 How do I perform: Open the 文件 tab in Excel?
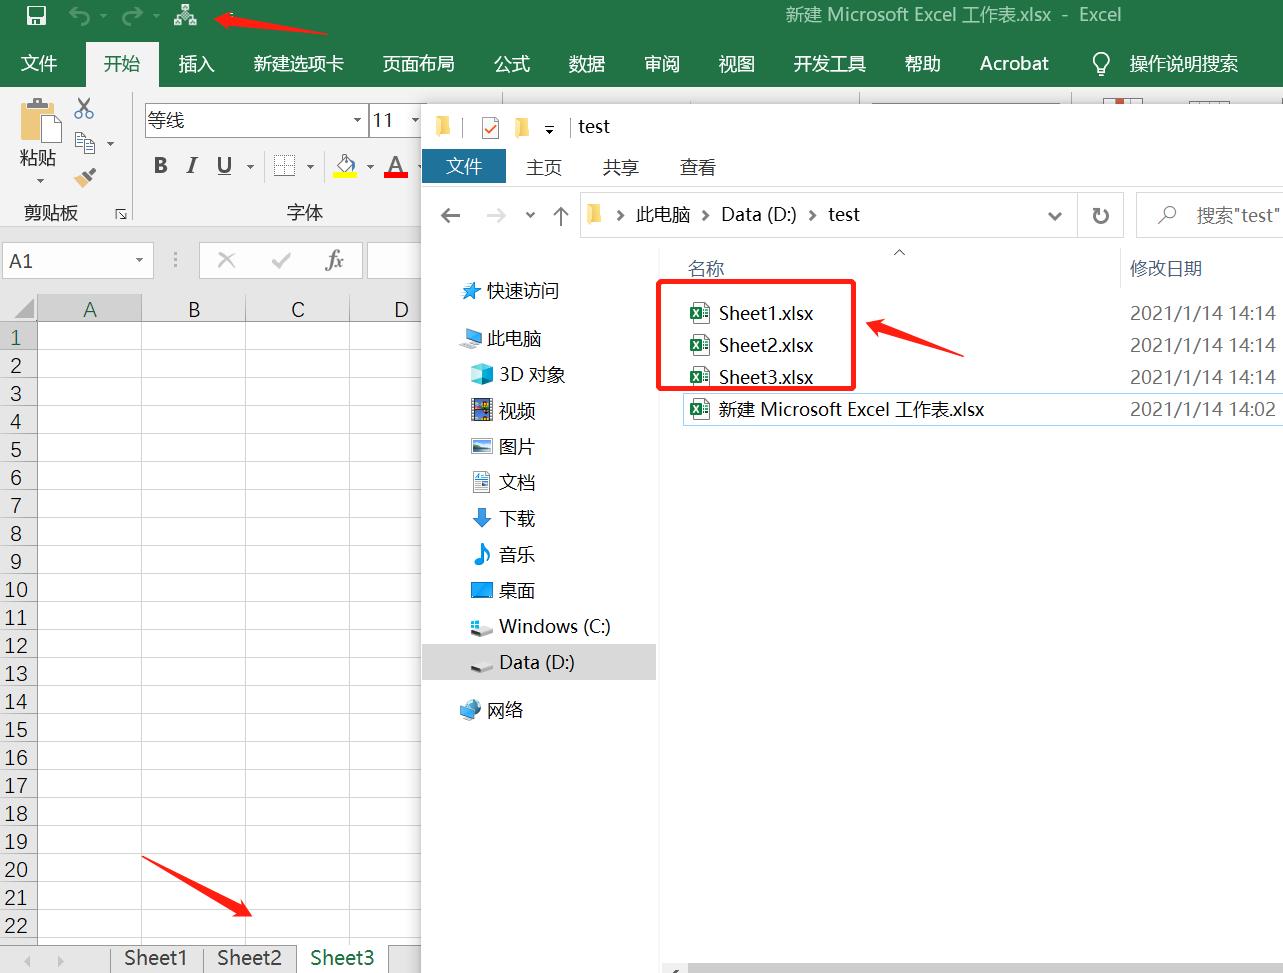click(x=39, y=64)
